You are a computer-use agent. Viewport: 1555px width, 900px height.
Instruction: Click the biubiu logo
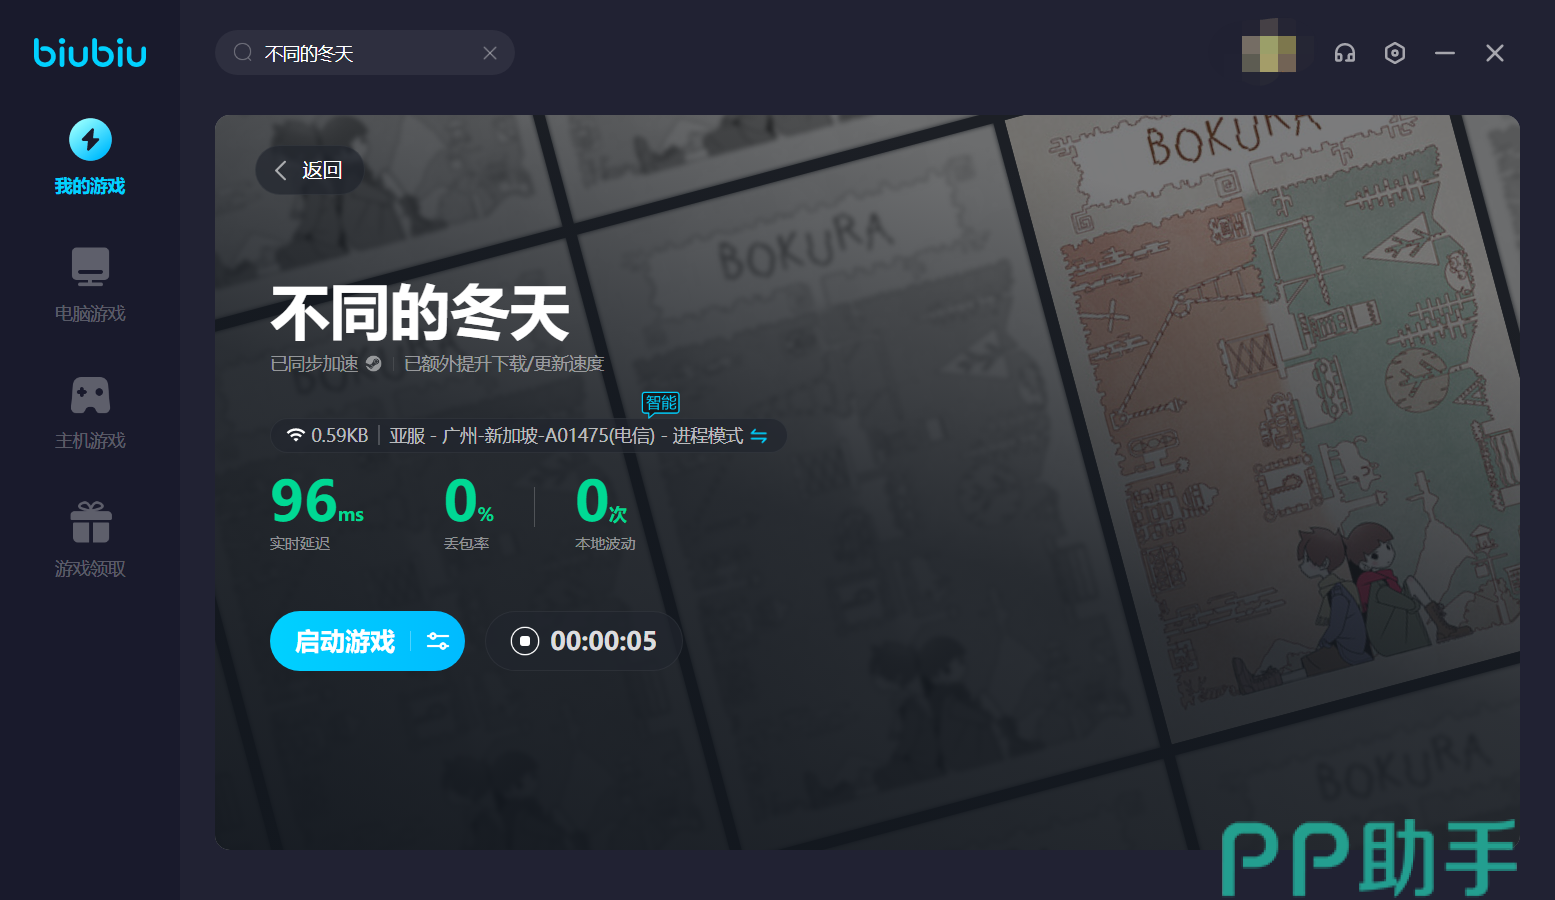[x=90, y=53]
